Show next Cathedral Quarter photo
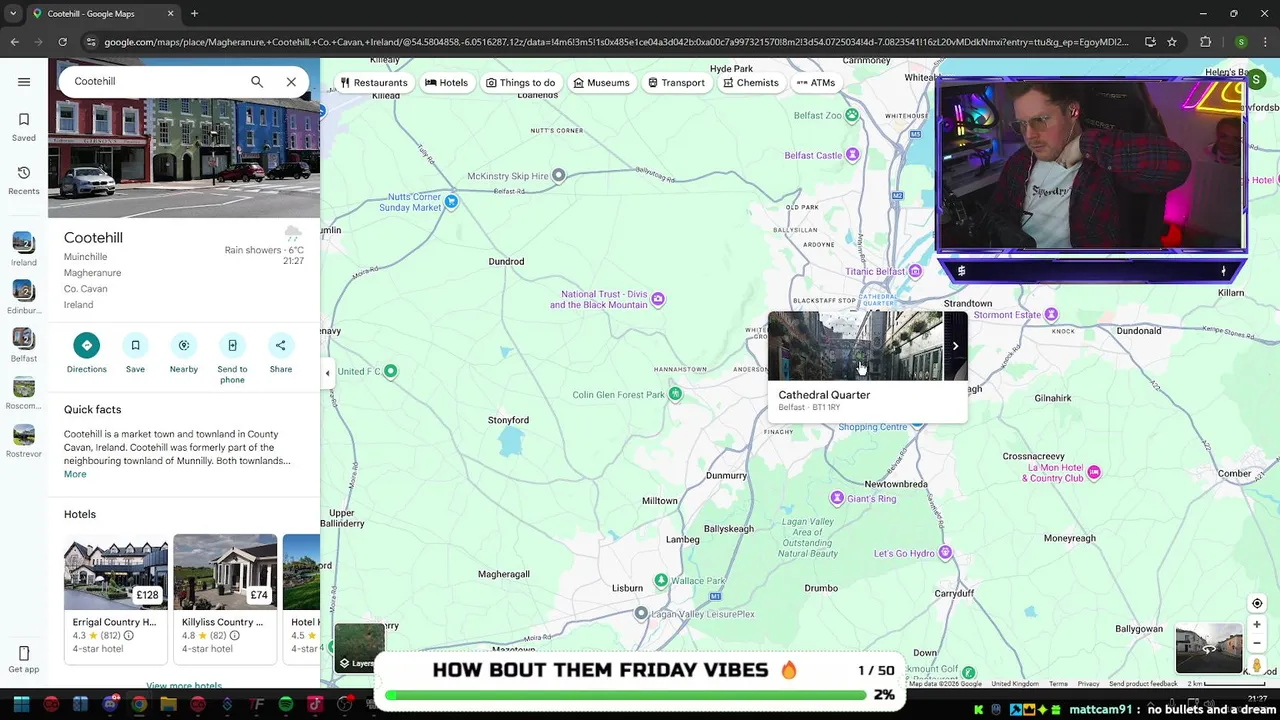 tap(955, 346)
